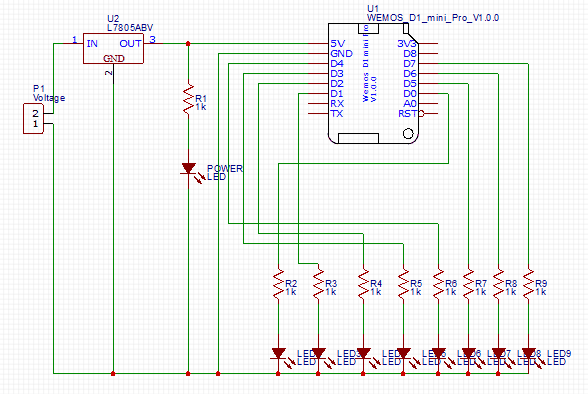Viewport: 588px width, 394px height.
Task: Click the P1 designator text
Action: pos(39,88)
